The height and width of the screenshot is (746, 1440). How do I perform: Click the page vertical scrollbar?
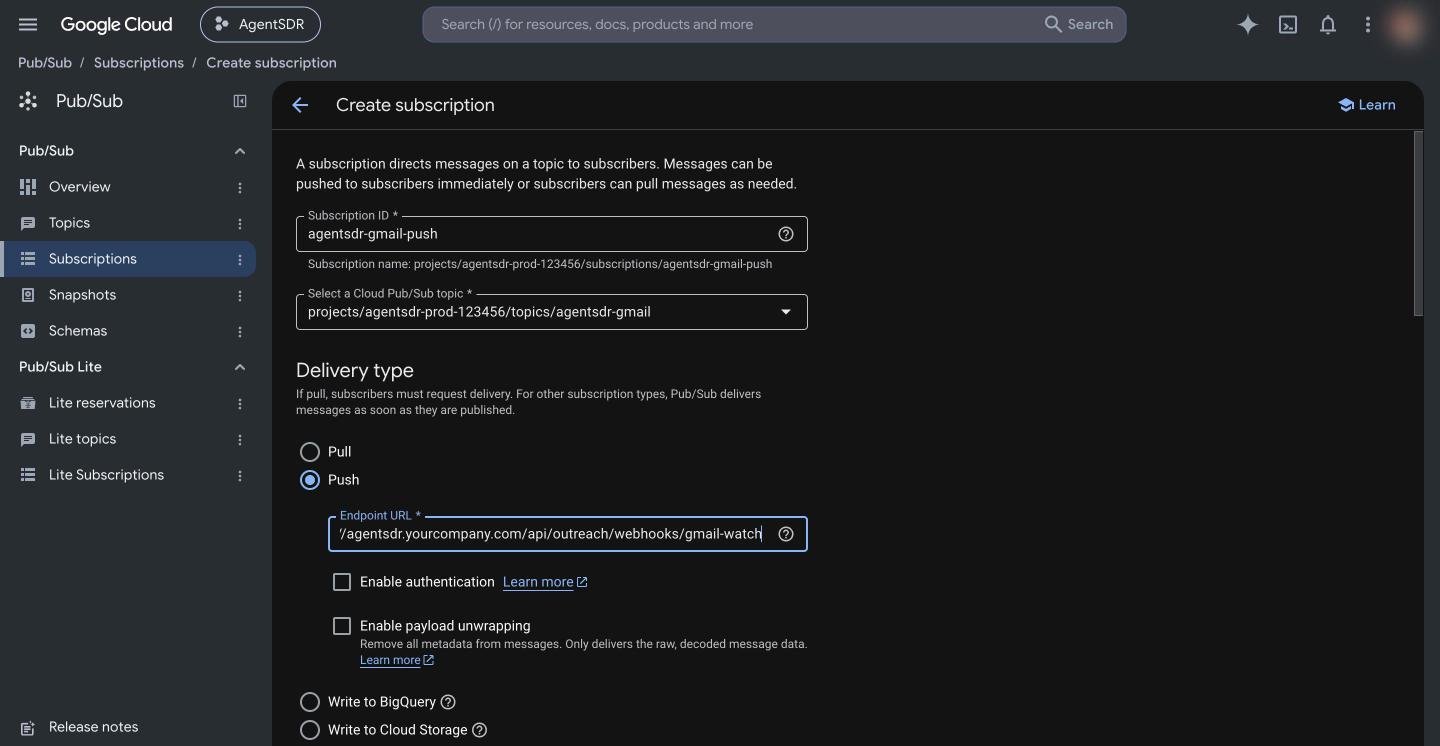click(x=1418, y=225)
